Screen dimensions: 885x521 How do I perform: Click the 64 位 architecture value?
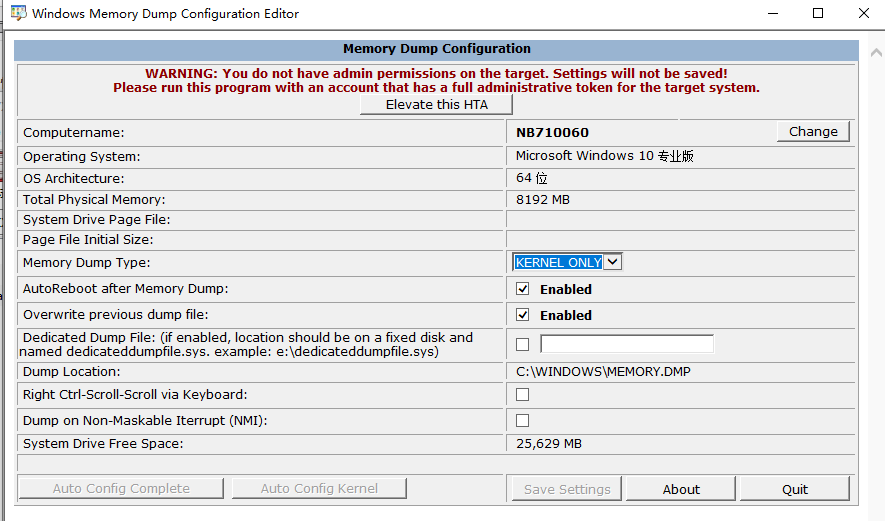(x=532, y=178)
